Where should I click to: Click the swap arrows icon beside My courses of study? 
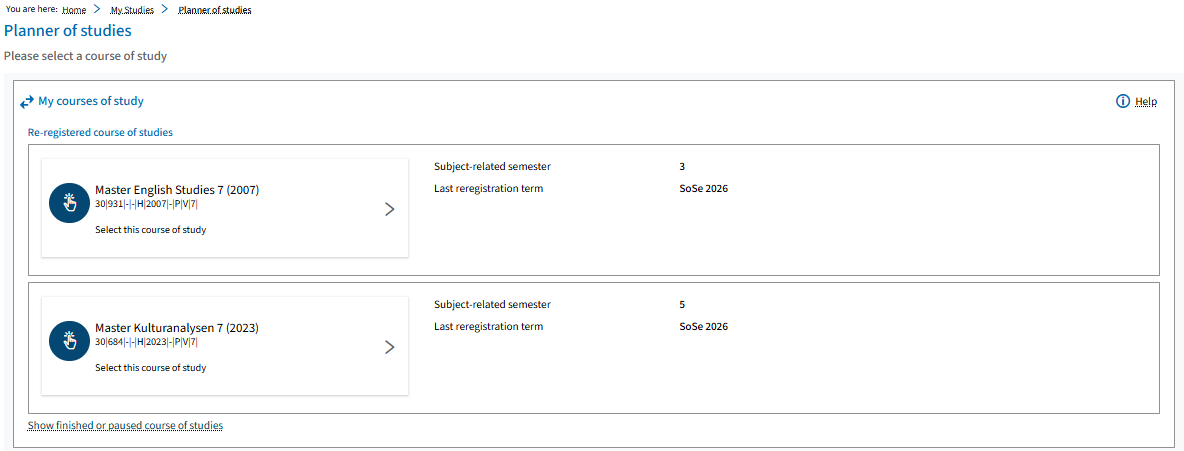(27, 101)
